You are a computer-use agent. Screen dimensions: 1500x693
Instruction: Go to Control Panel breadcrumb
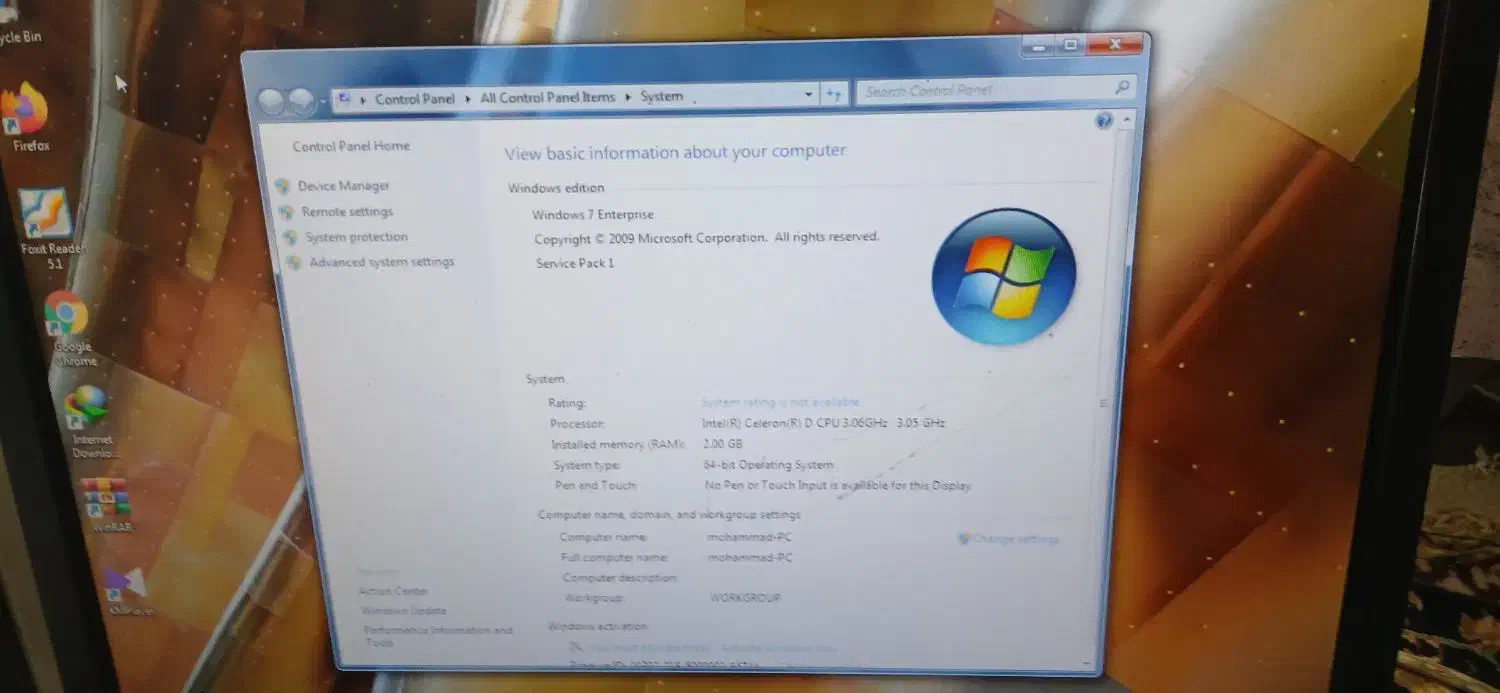415,99
